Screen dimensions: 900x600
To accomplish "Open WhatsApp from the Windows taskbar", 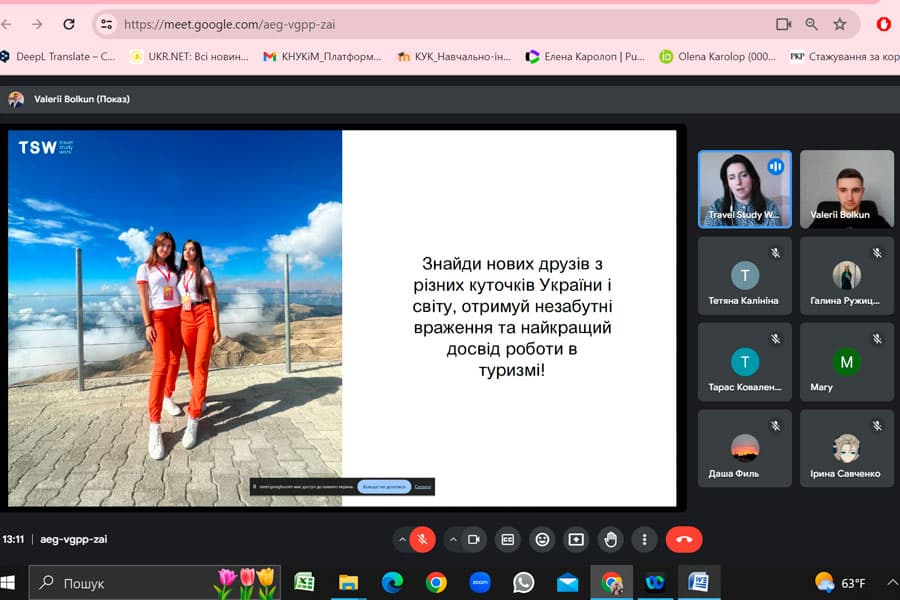I will (523, 582).
